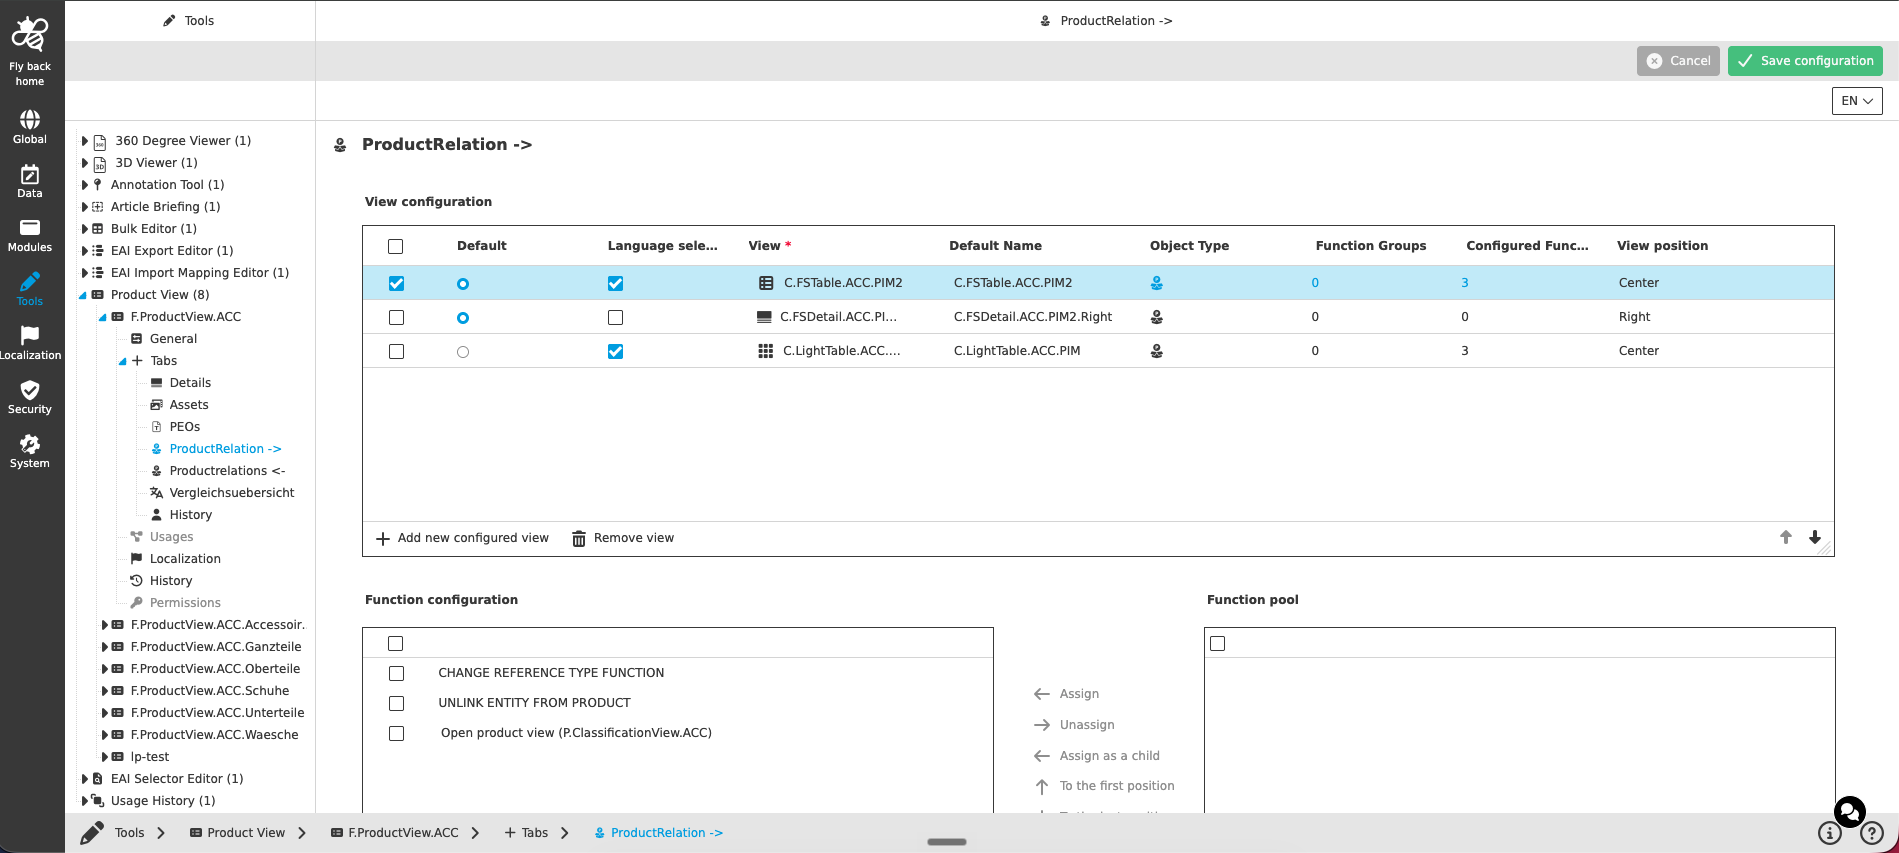The image size is (1899, 853).
Task: Open the help question mark icon
Action: click(1872, 833)
